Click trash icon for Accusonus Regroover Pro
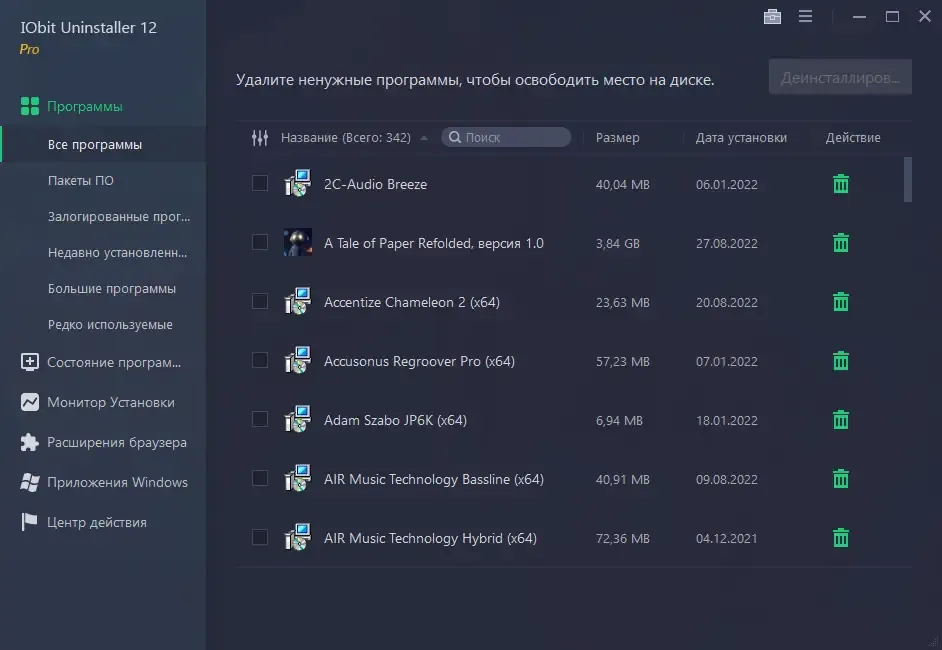This screenshot has height=650, width=942. (840, 360)
